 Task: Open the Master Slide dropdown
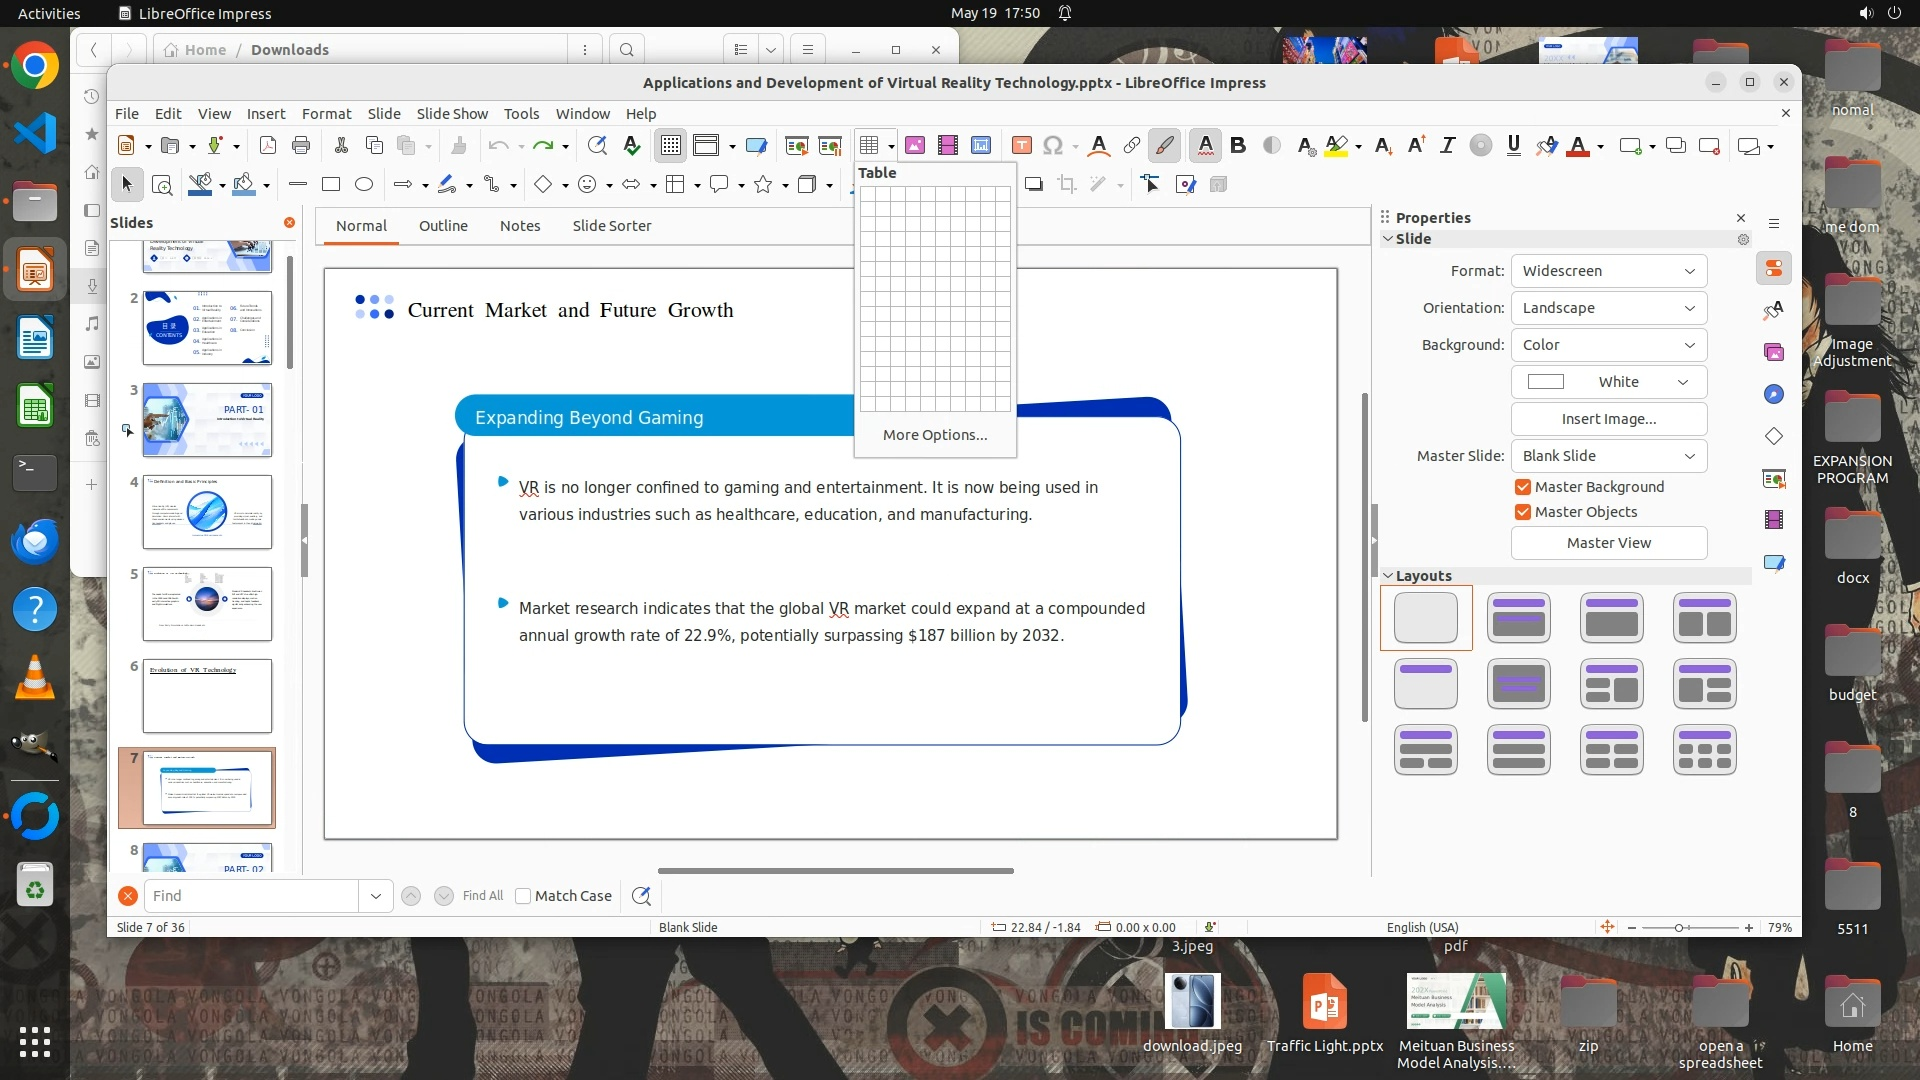point(1608,456)
